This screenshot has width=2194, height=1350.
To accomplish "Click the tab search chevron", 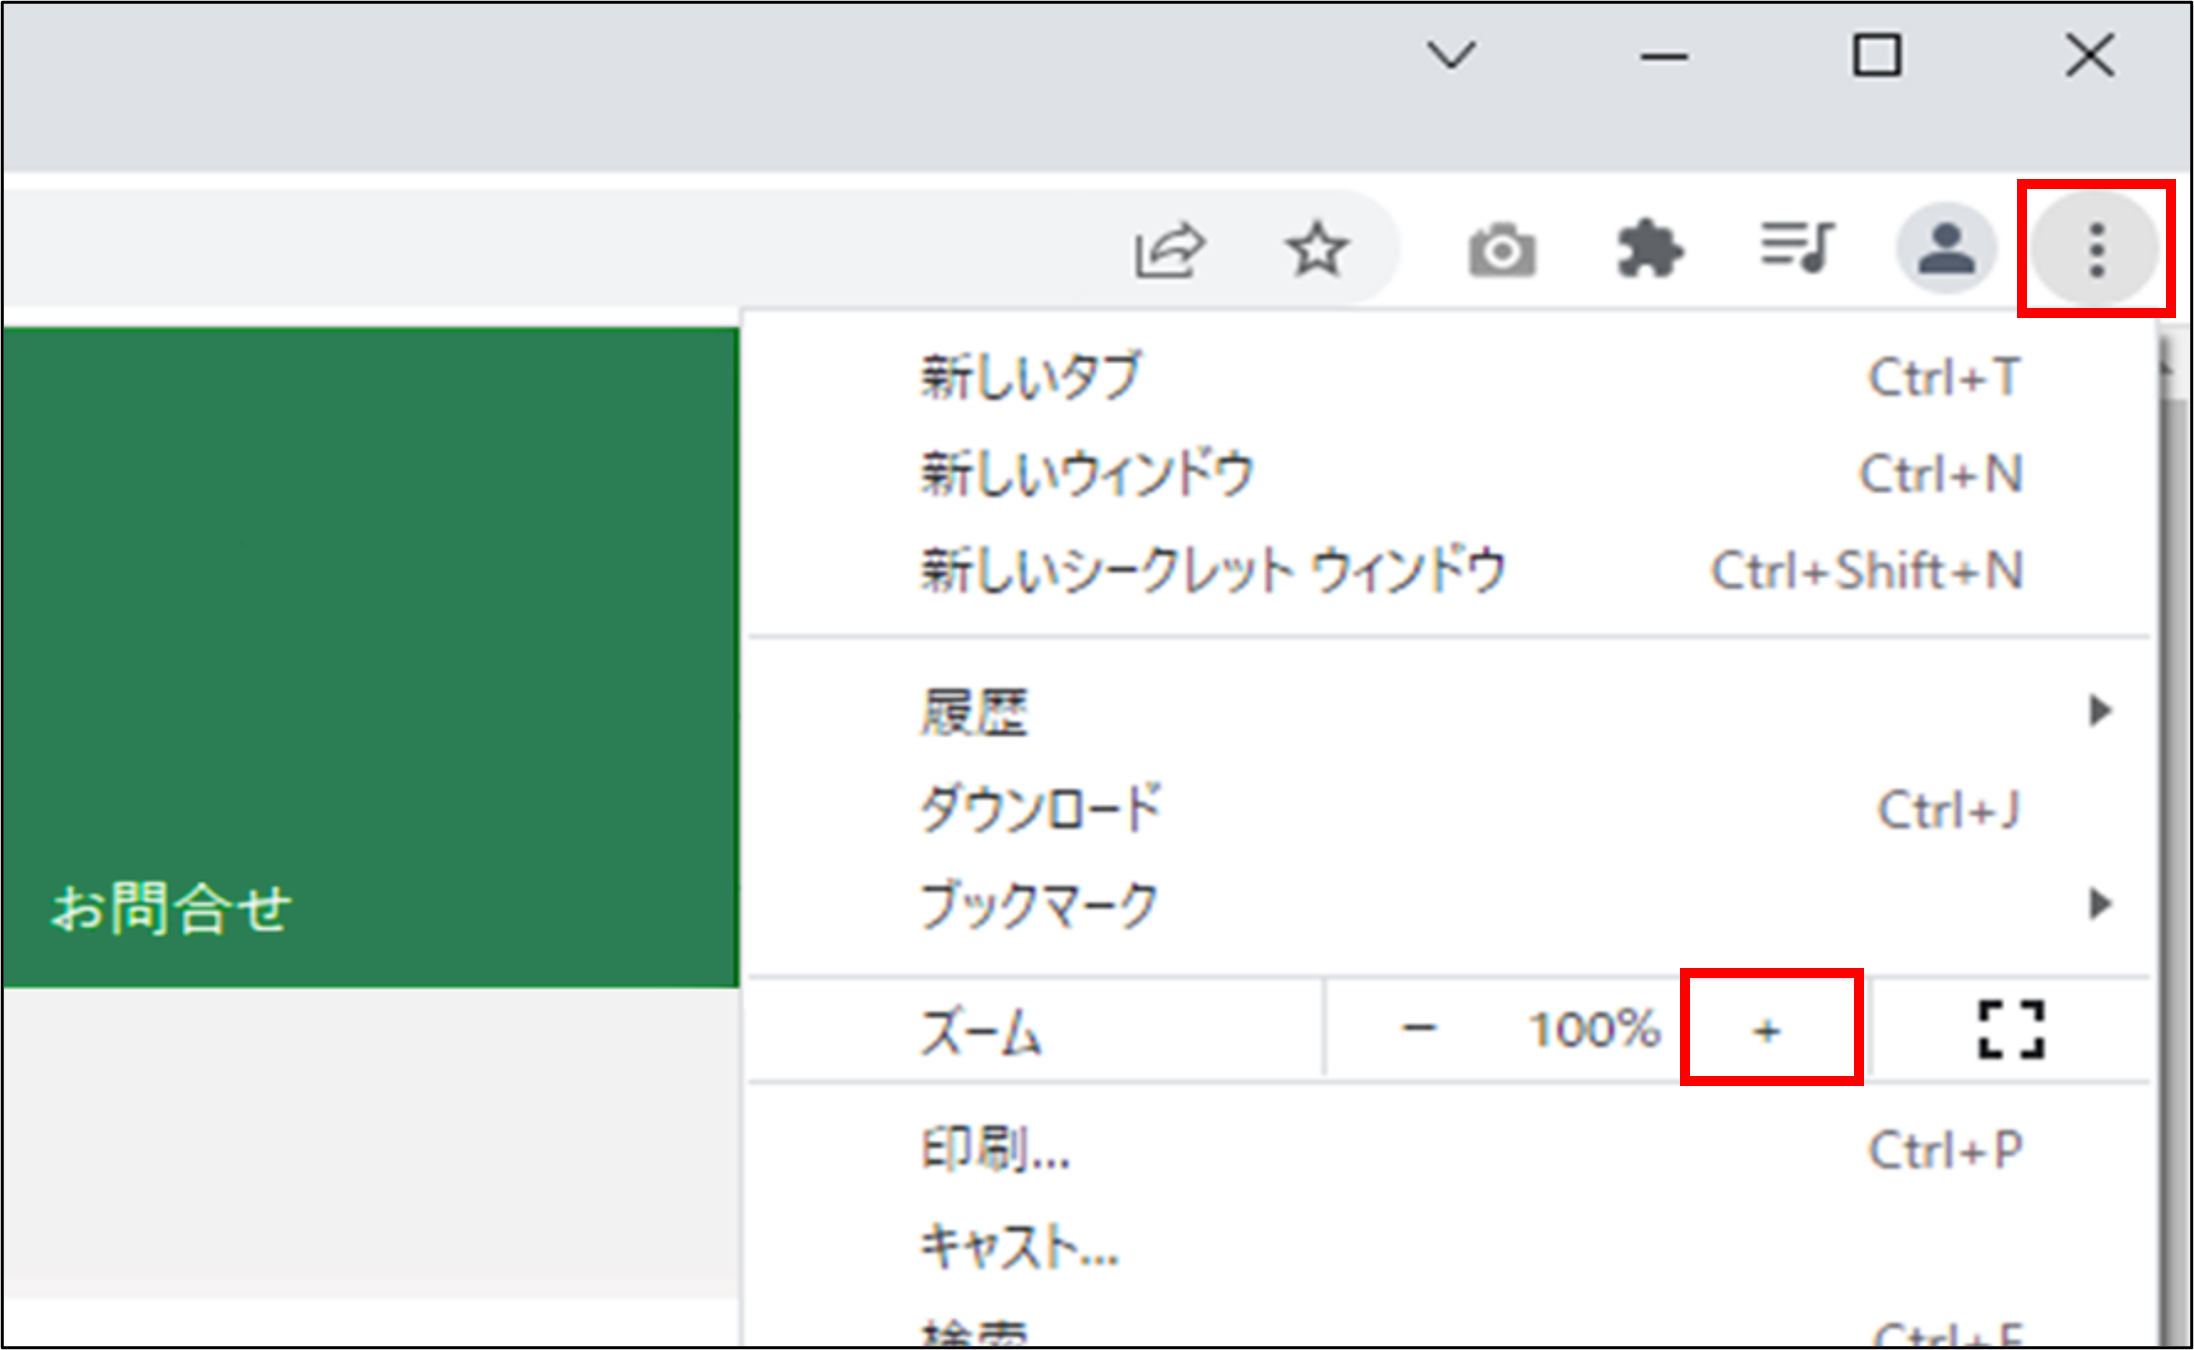I will (x=1451, y=55).
